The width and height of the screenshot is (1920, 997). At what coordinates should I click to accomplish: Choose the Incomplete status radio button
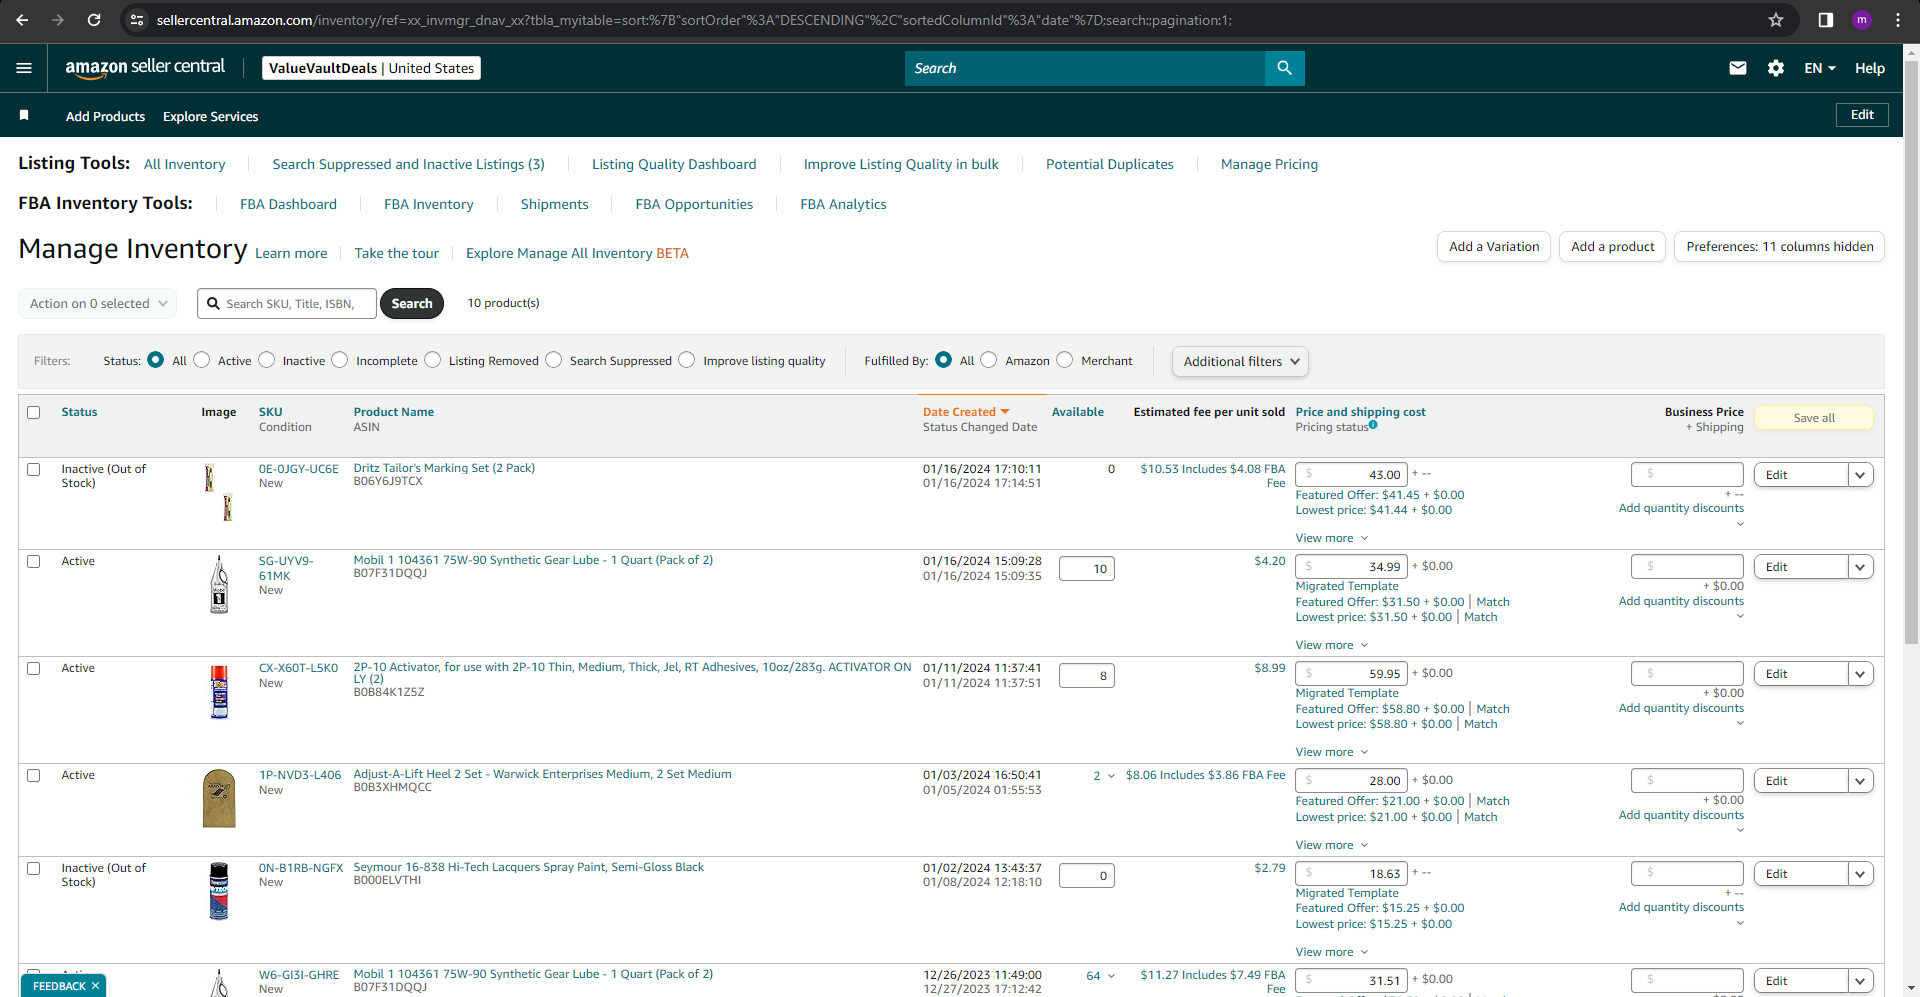coord(340,360)
